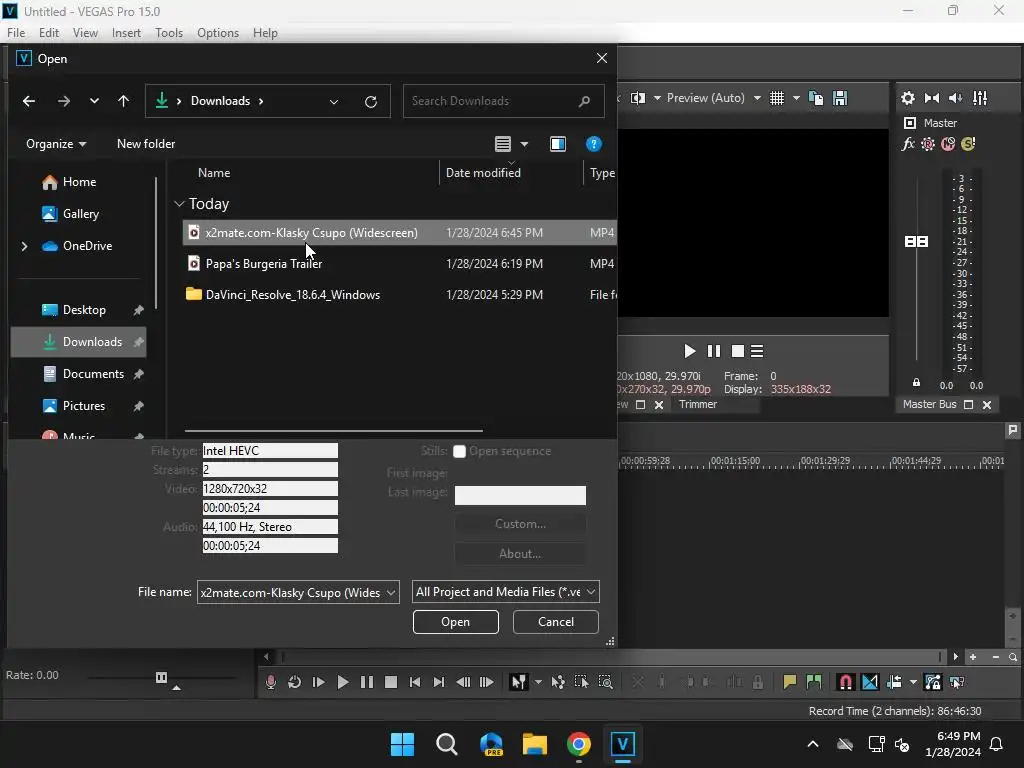Open Master automation settings icon

click(x=928, y=144)
